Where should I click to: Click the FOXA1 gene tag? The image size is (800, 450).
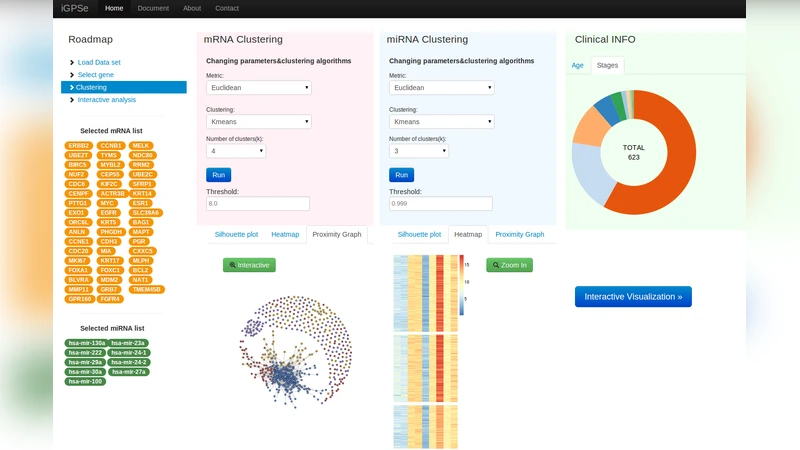[78, 270]
